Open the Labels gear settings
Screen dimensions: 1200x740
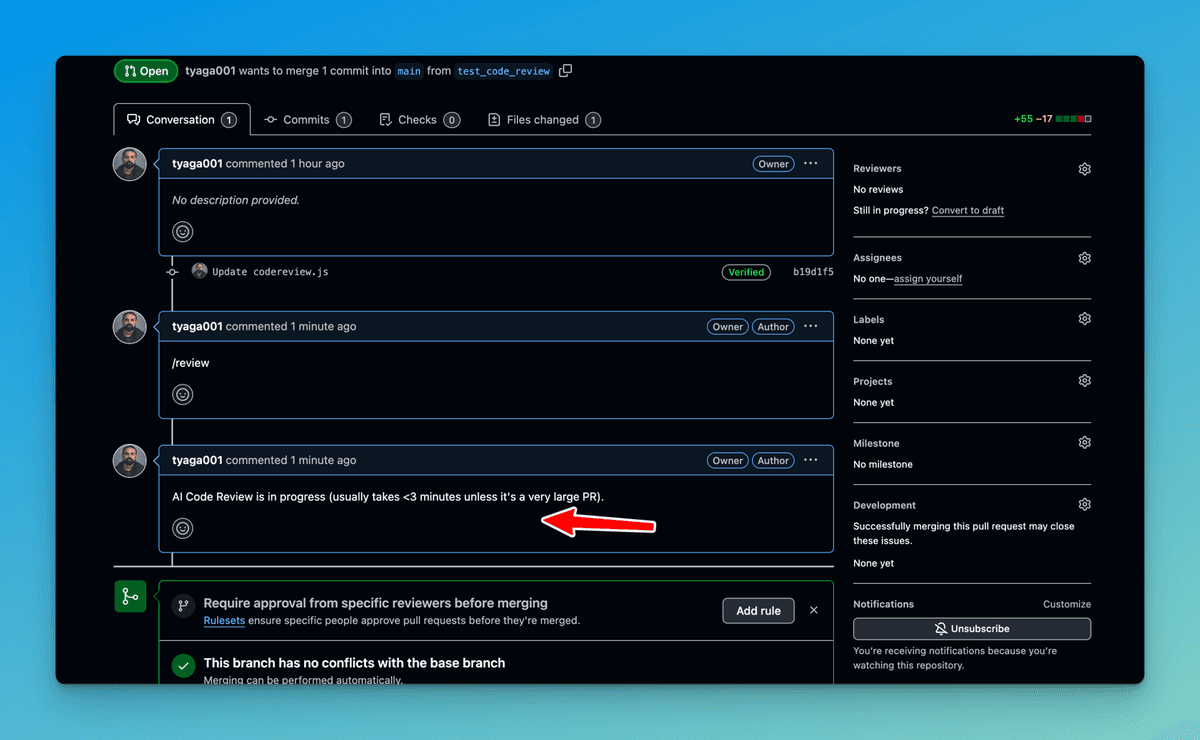1084,319
